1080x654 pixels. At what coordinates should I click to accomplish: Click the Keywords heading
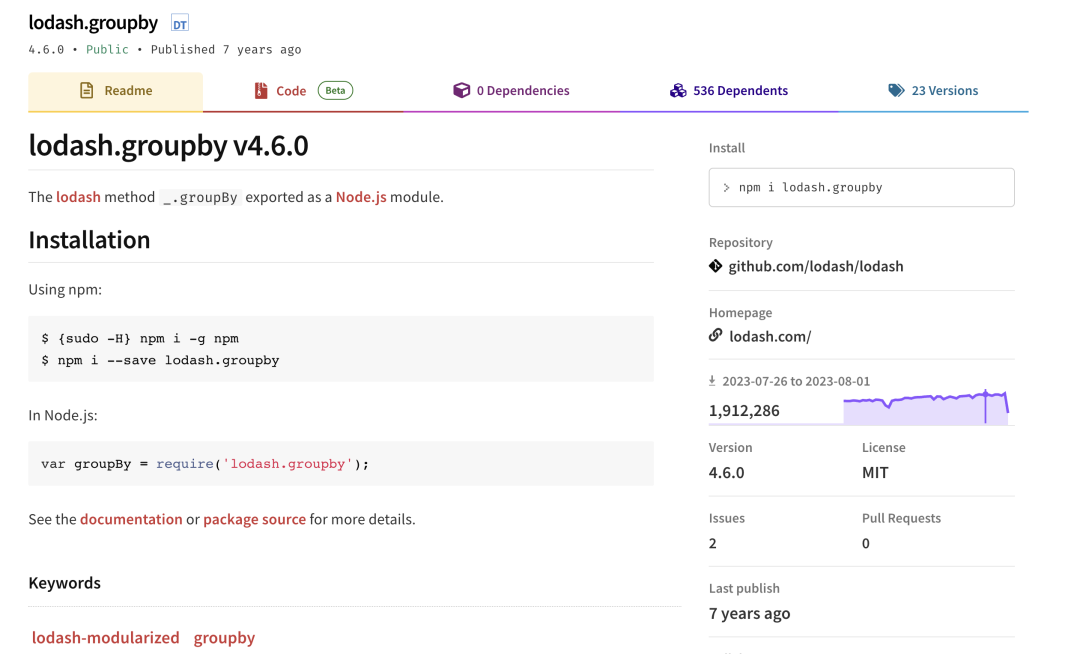[64, 583]
